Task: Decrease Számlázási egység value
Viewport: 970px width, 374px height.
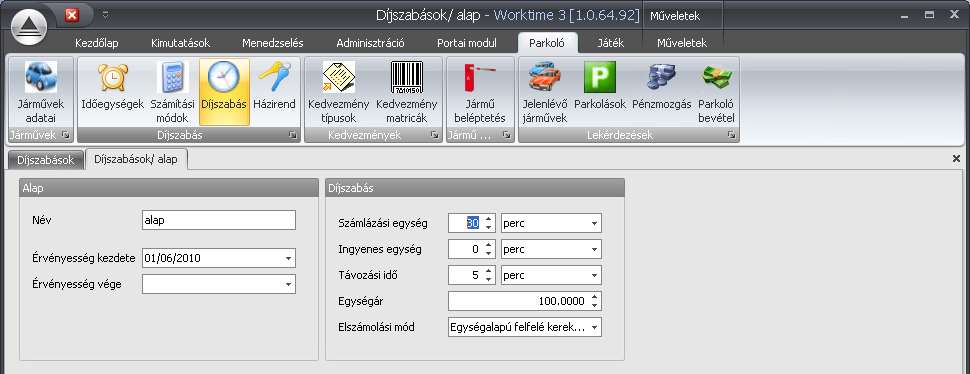Action: click(489, 227)
